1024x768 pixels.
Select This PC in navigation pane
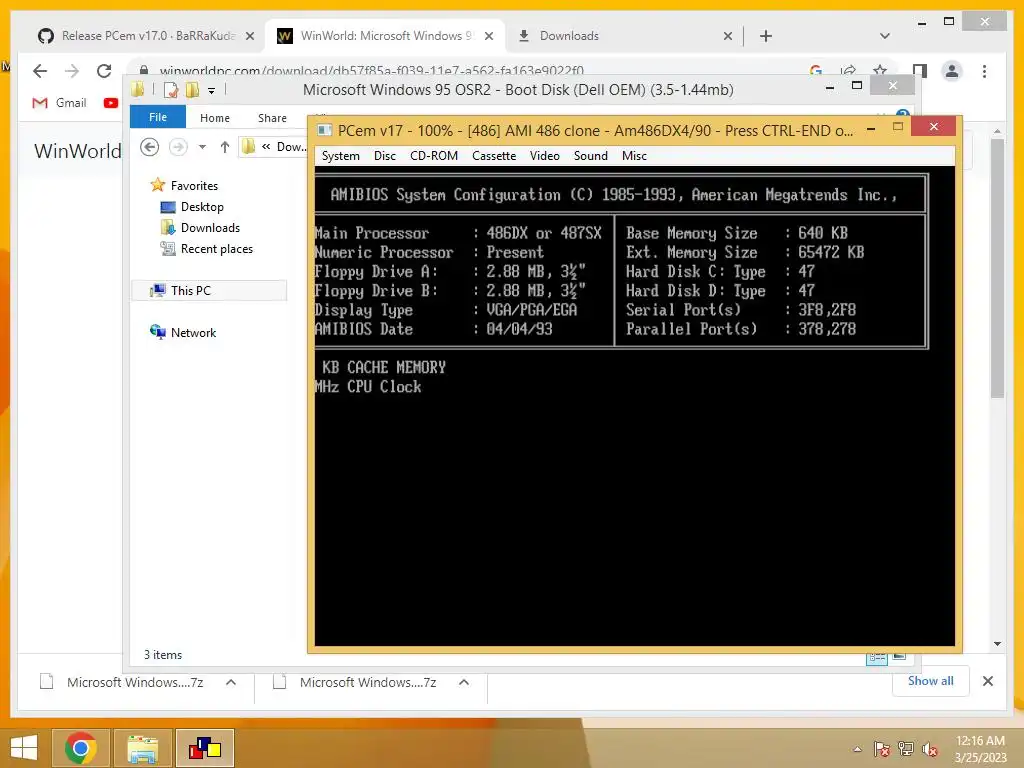coord(209,290)
